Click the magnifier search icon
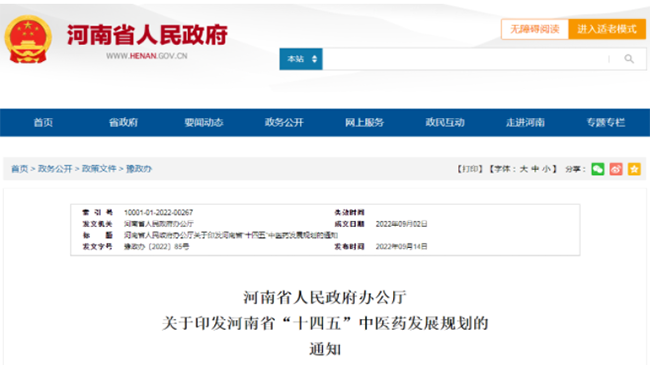The height and width of the screenshot is (365, 650). click(x=629, y=59)
